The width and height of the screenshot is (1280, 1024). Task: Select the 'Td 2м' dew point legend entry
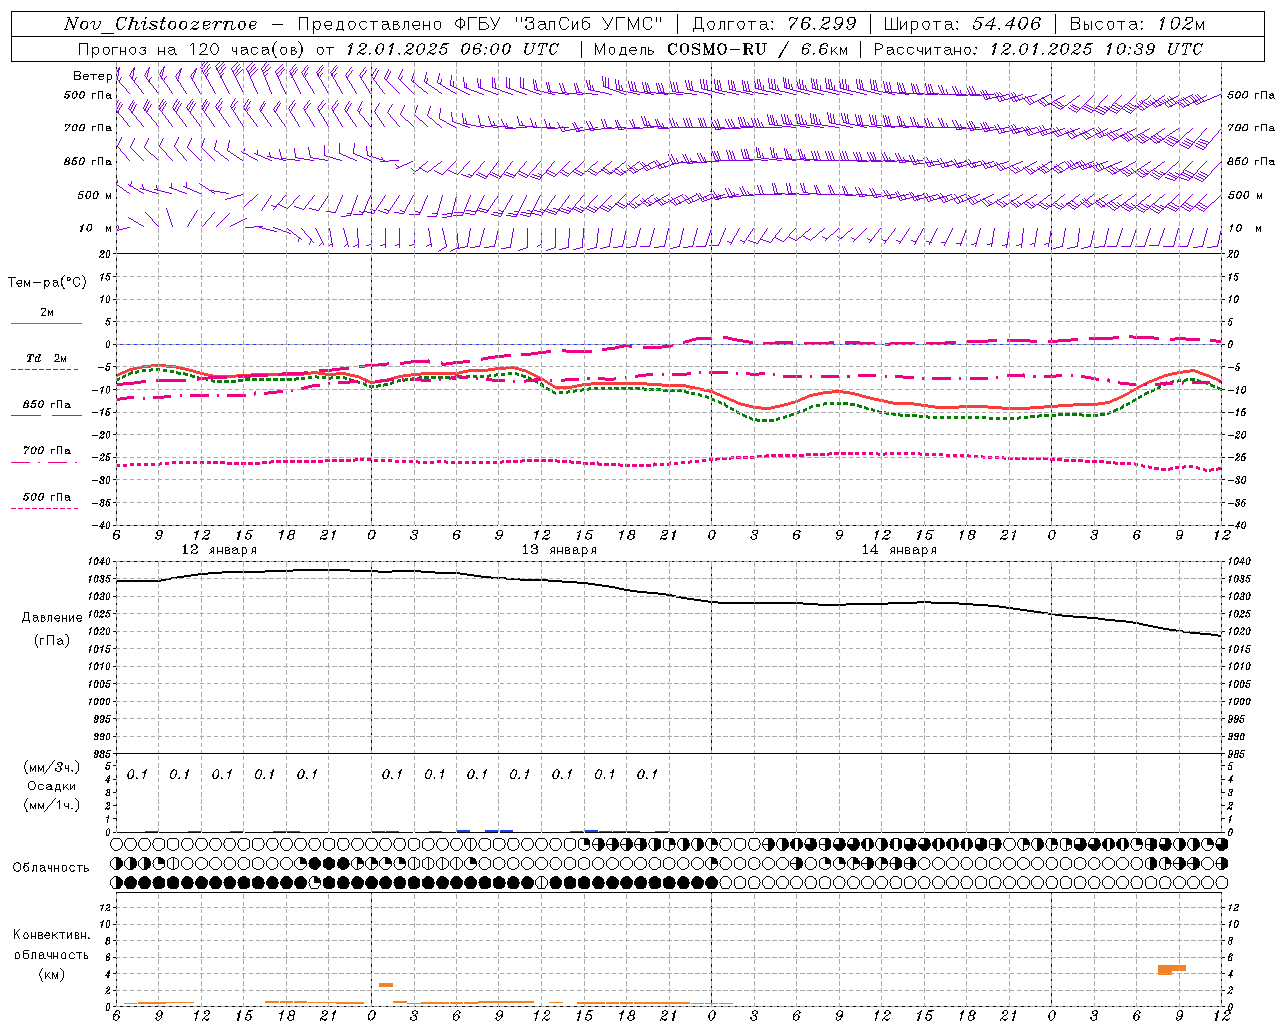coord(47,358)
